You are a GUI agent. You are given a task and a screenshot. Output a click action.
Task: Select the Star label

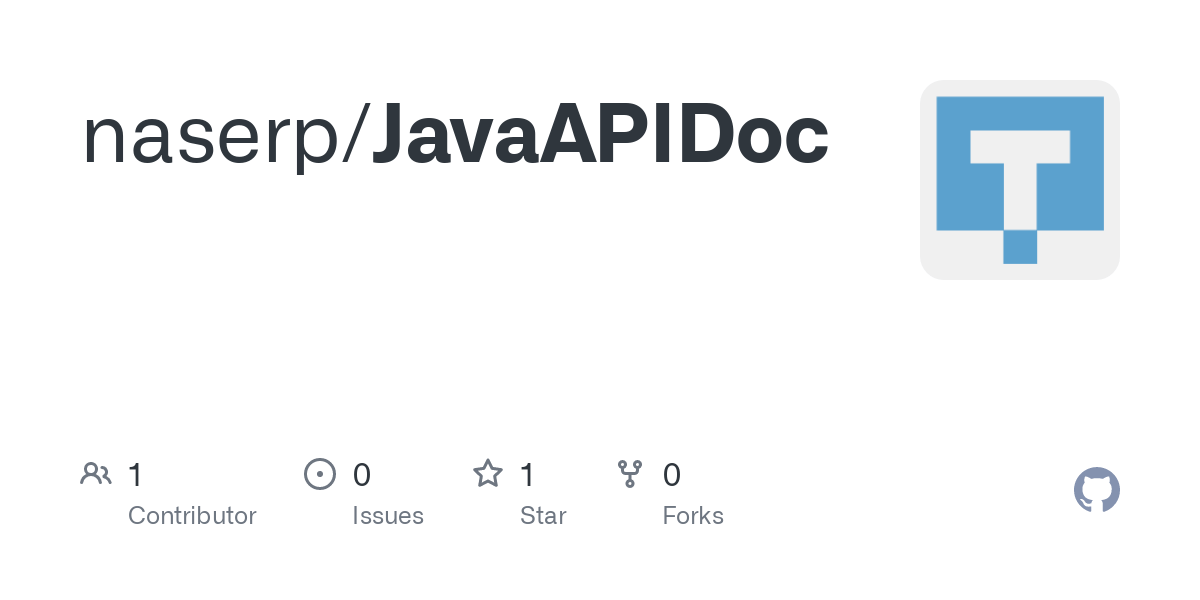[543, 516]
